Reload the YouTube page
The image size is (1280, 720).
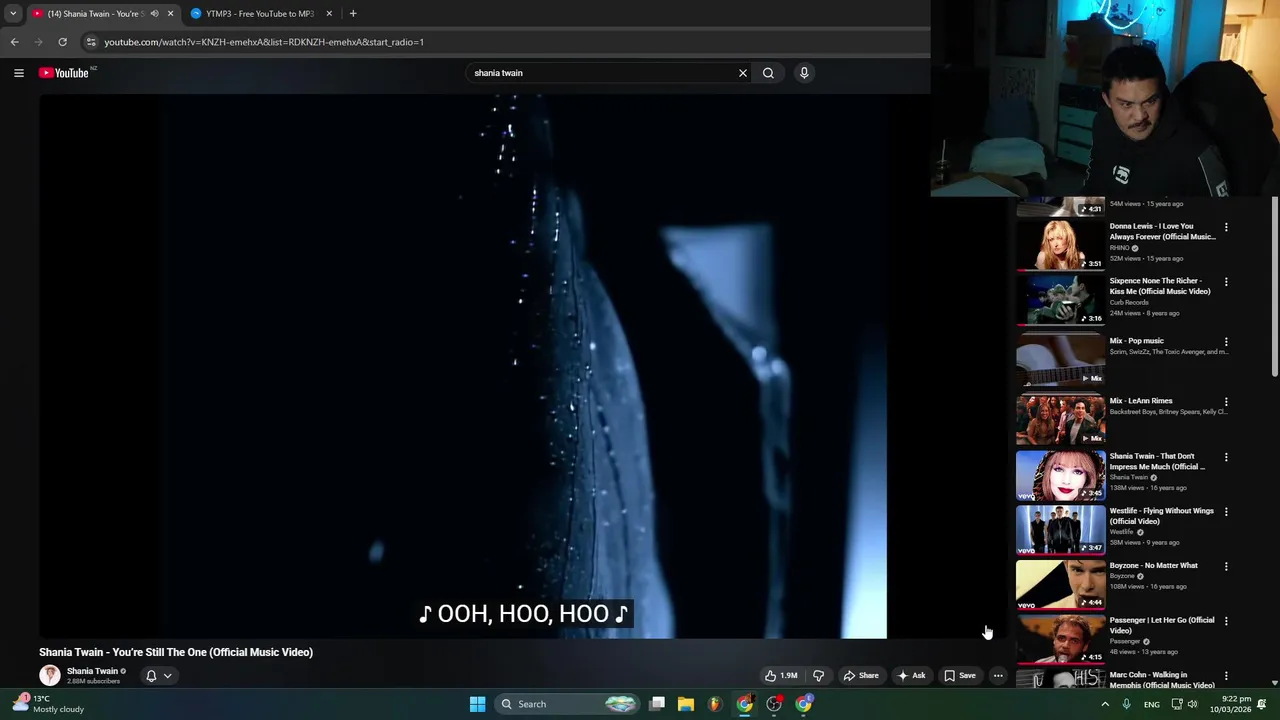click(x=62, y=42)
